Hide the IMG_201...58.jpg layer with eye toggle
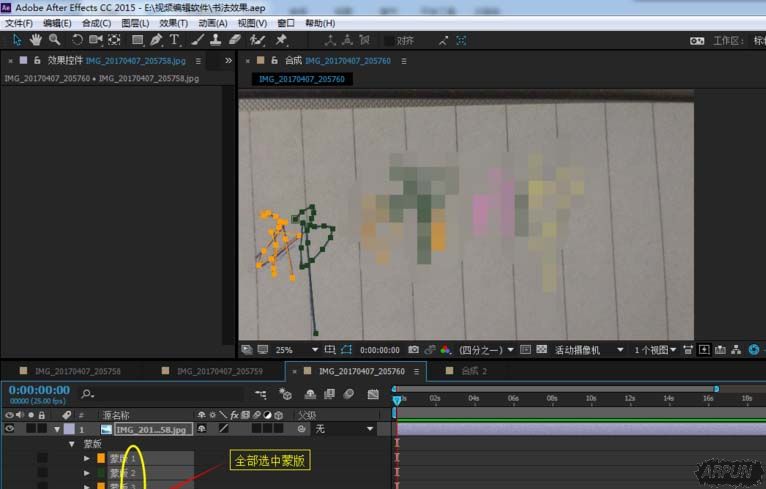 pos(9,429)
